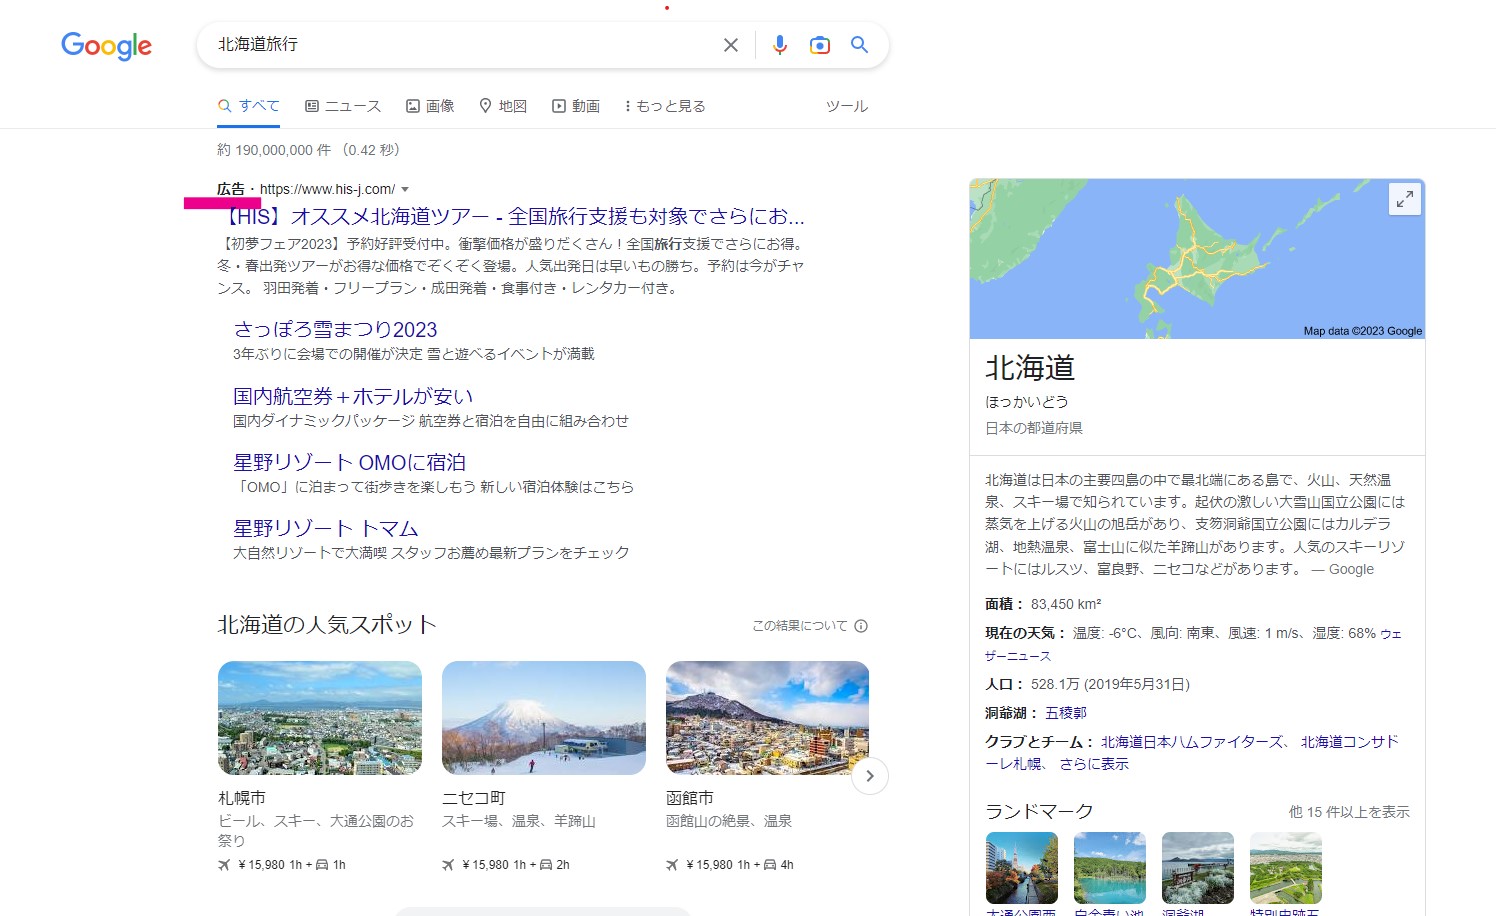Click さらに表示 in clubs and teams
This screenshot has height=916, width=1496.
click(x=1094, y=764)
